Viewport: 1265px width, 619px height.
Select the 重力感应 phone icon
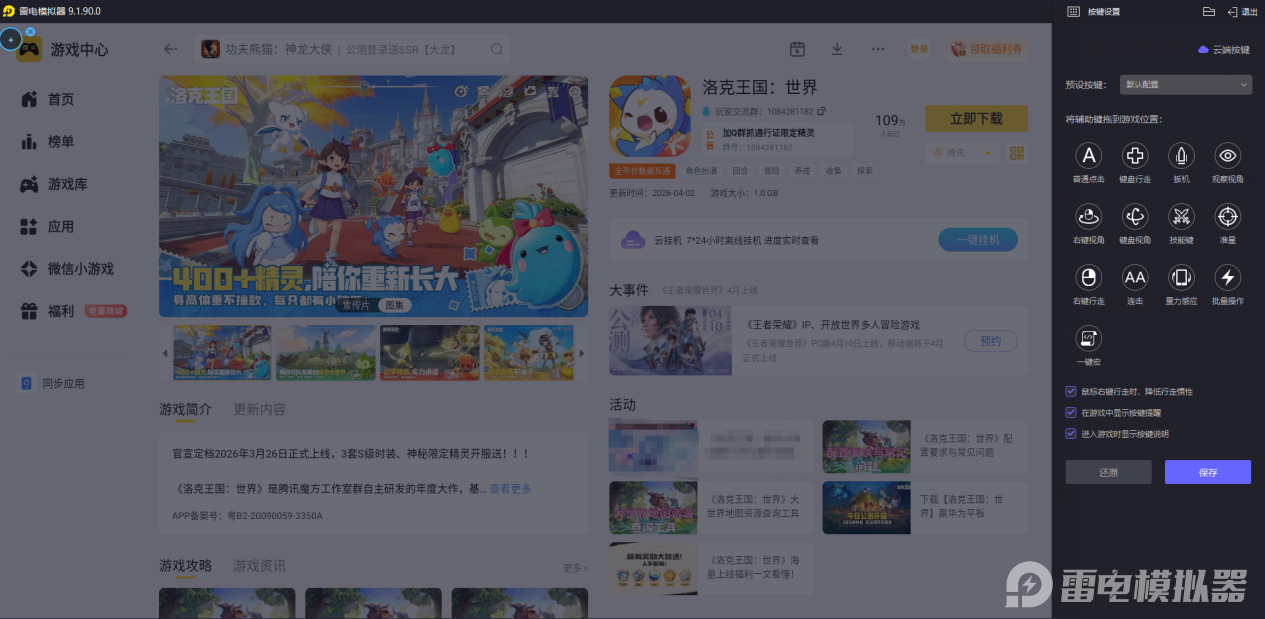1181,277
